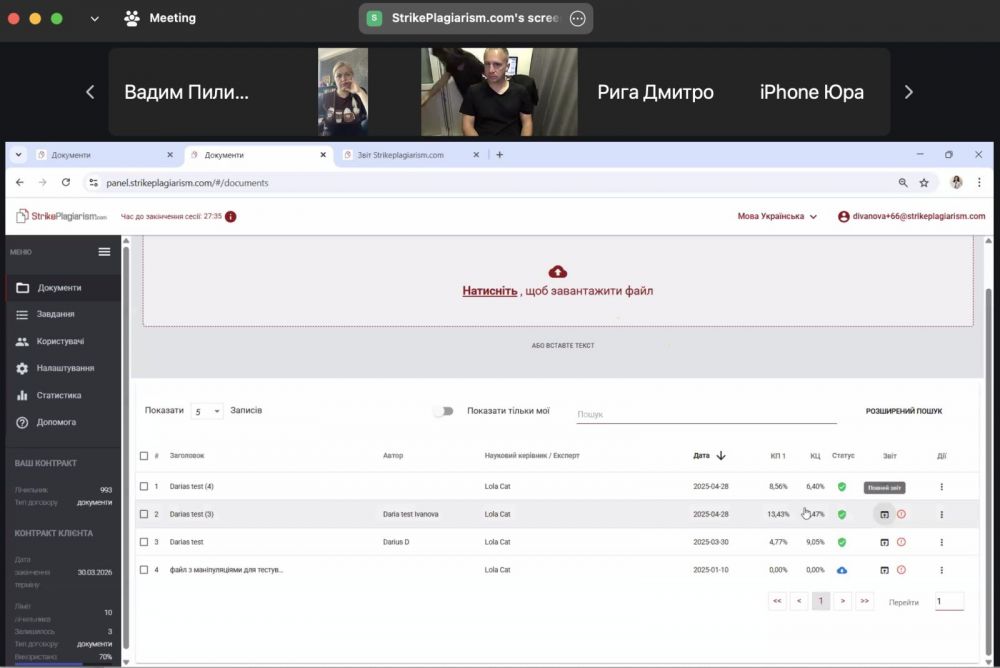Expand the Мова Українська language dropdown
1000x668 pixels.
(x=777, y=216)
